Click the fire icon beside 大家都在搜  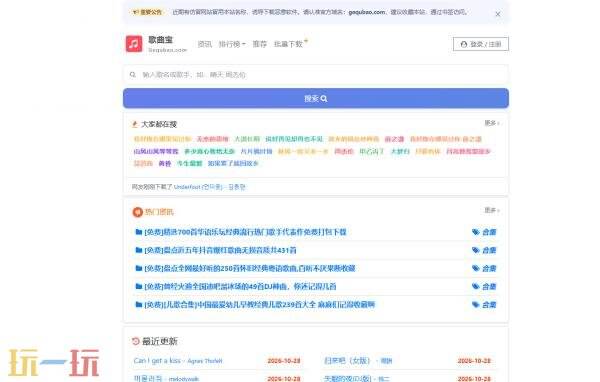135,124
